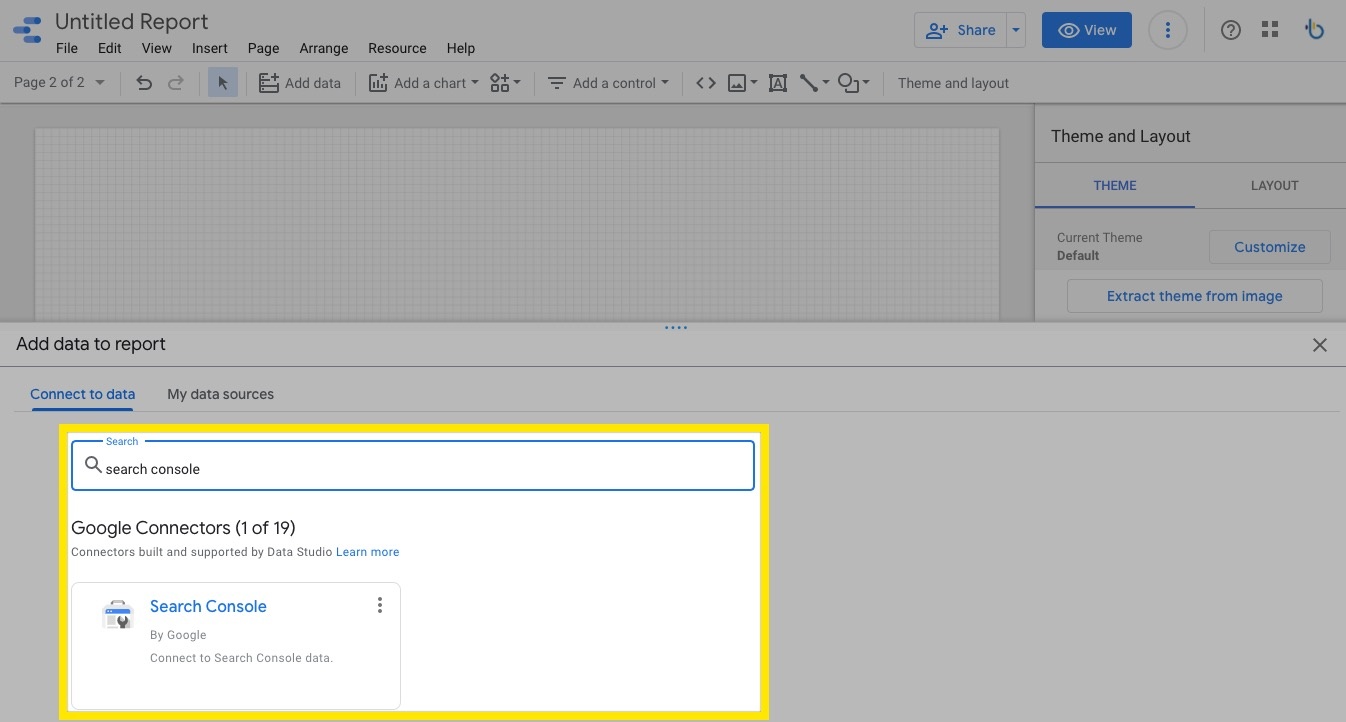
Task: Expand the Share options dropdown arrow
Action: point(1016,30)
